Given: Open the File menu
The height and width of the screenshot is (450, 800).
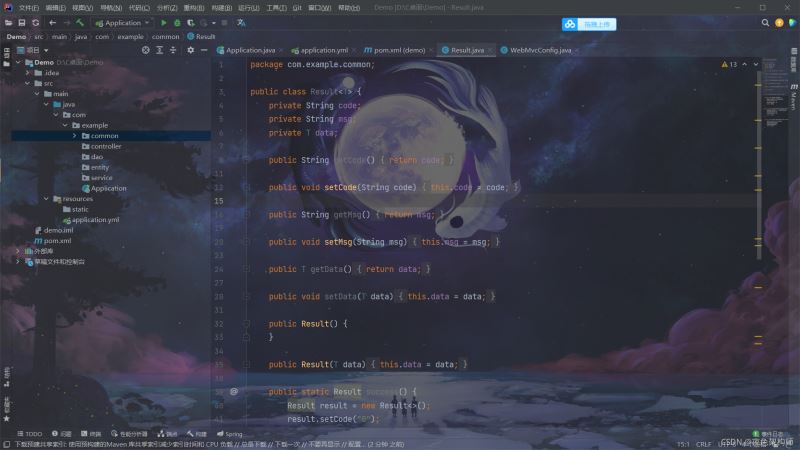Looking at the screenshot, I should [x=29, y=8].
